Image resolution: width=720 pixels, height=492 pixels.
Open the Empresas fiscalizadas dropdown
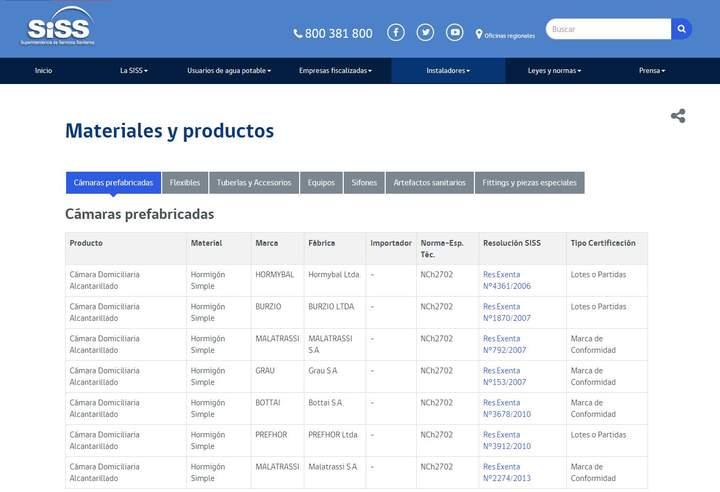coord(335,71)
